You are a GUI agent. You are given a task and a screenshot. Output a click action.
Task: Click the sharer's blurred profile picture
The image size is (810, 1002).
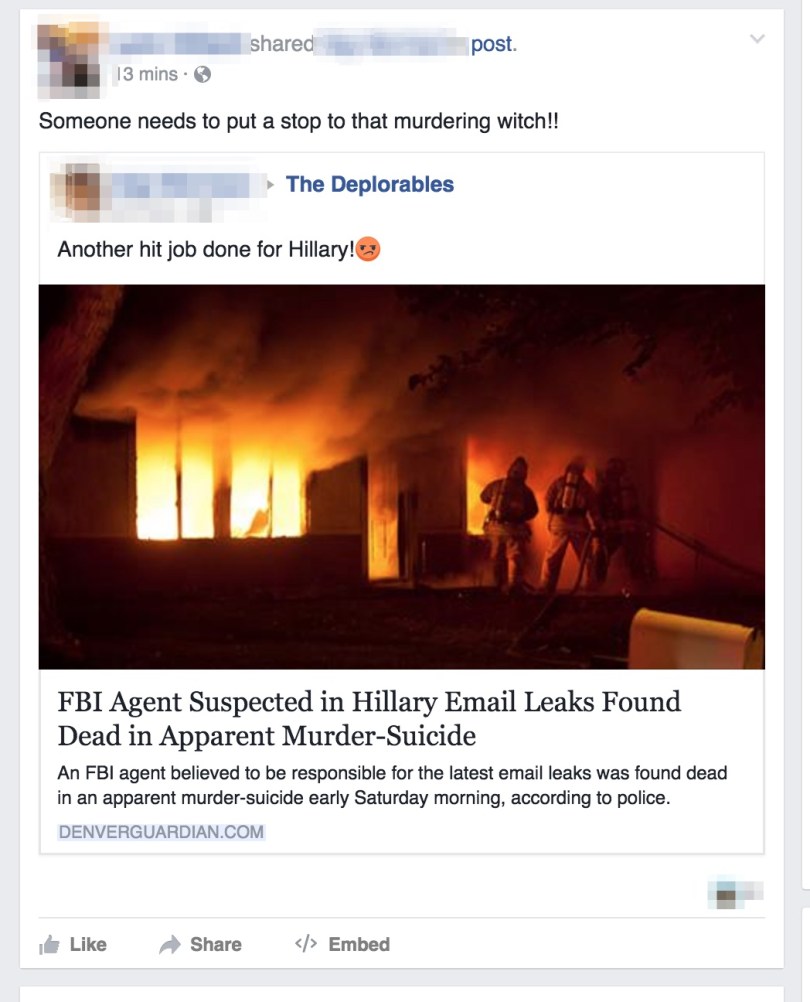[x=68, y=59]
